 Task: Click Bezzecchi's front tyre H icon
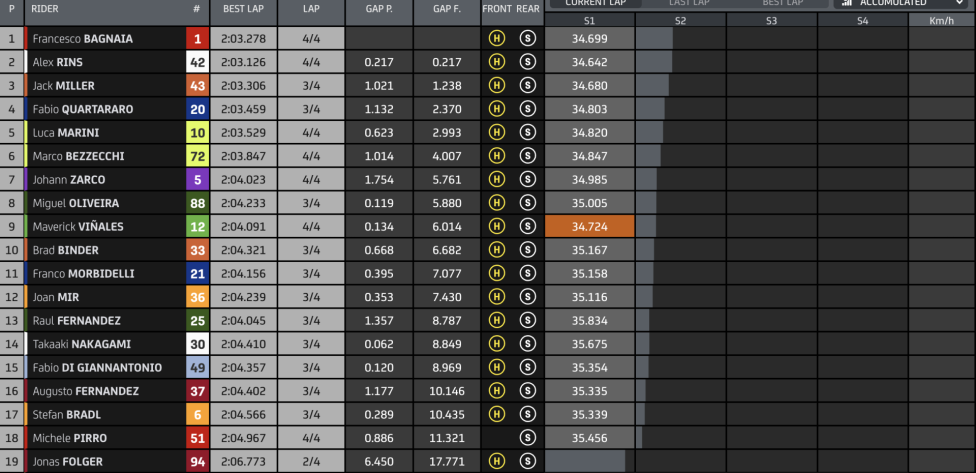(x=497, y=156)
